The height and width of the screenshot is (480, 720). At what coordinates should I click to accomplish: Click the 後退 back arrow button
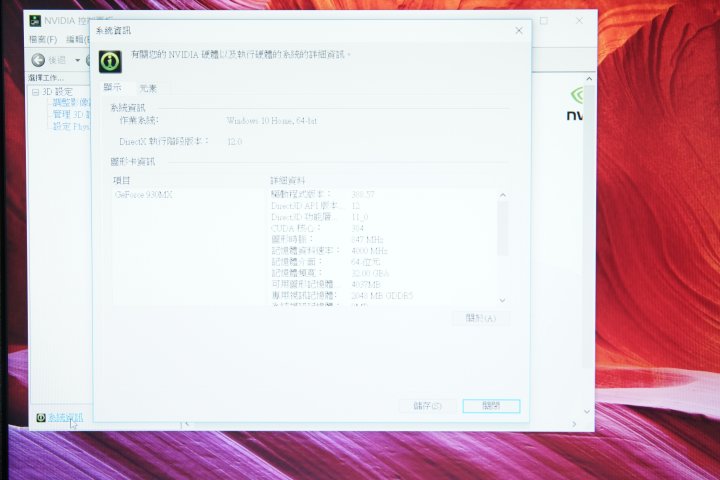click(39, 60)
